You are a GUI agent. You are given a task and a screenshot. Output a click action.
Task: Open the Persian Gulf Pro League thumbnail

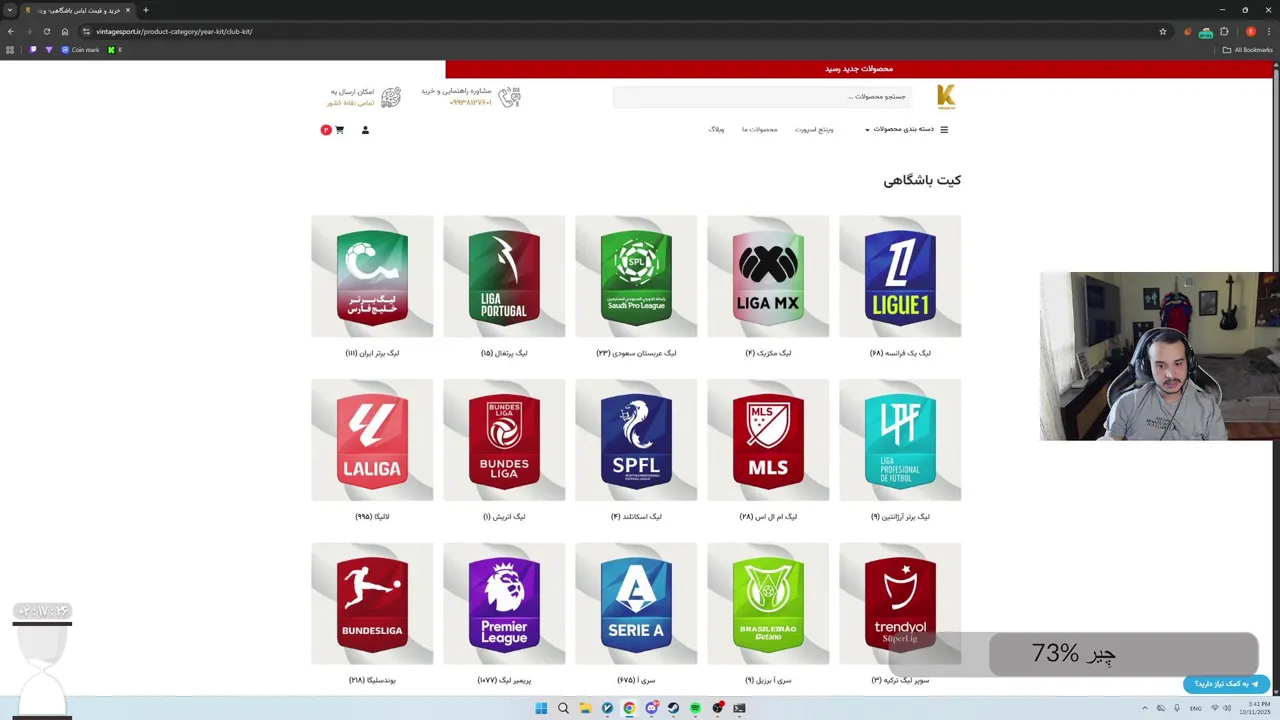(372, 276)
